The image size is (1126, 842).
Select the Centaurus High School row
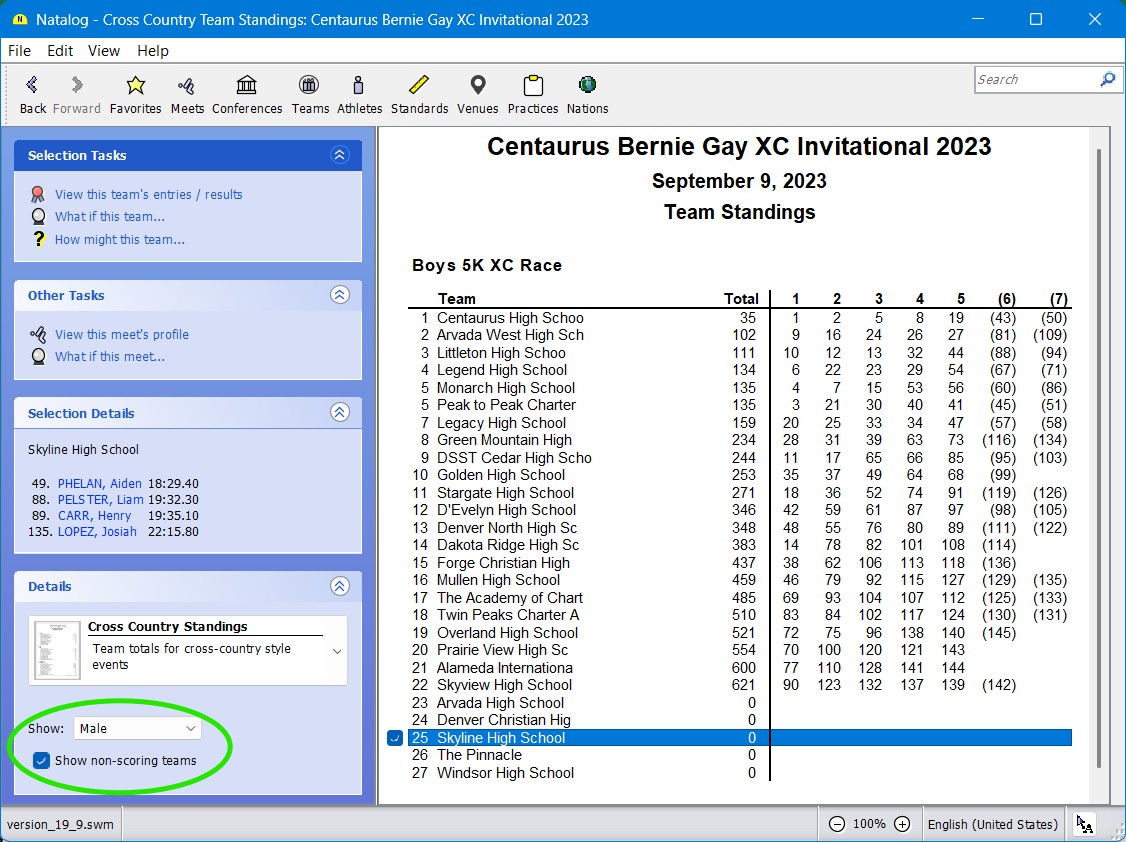[740, 318]
